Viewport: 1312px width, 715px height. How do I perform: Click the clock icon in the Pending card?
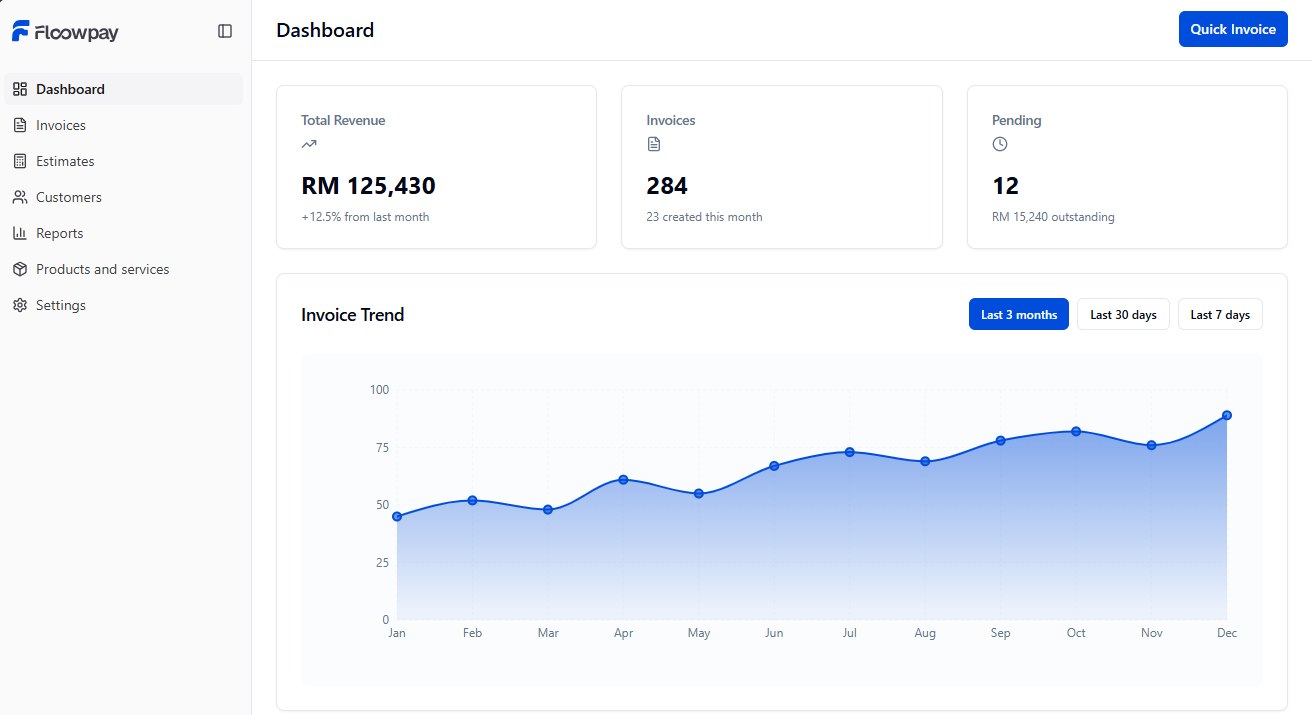coord(1000,144)
